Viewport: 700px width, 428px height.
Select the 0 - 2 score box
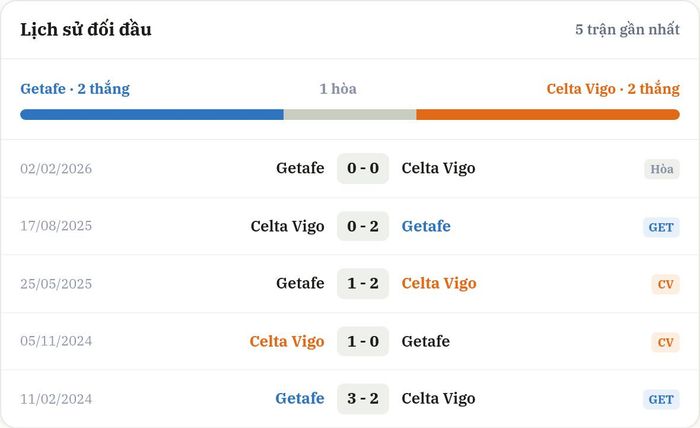(x=363, y=226)
